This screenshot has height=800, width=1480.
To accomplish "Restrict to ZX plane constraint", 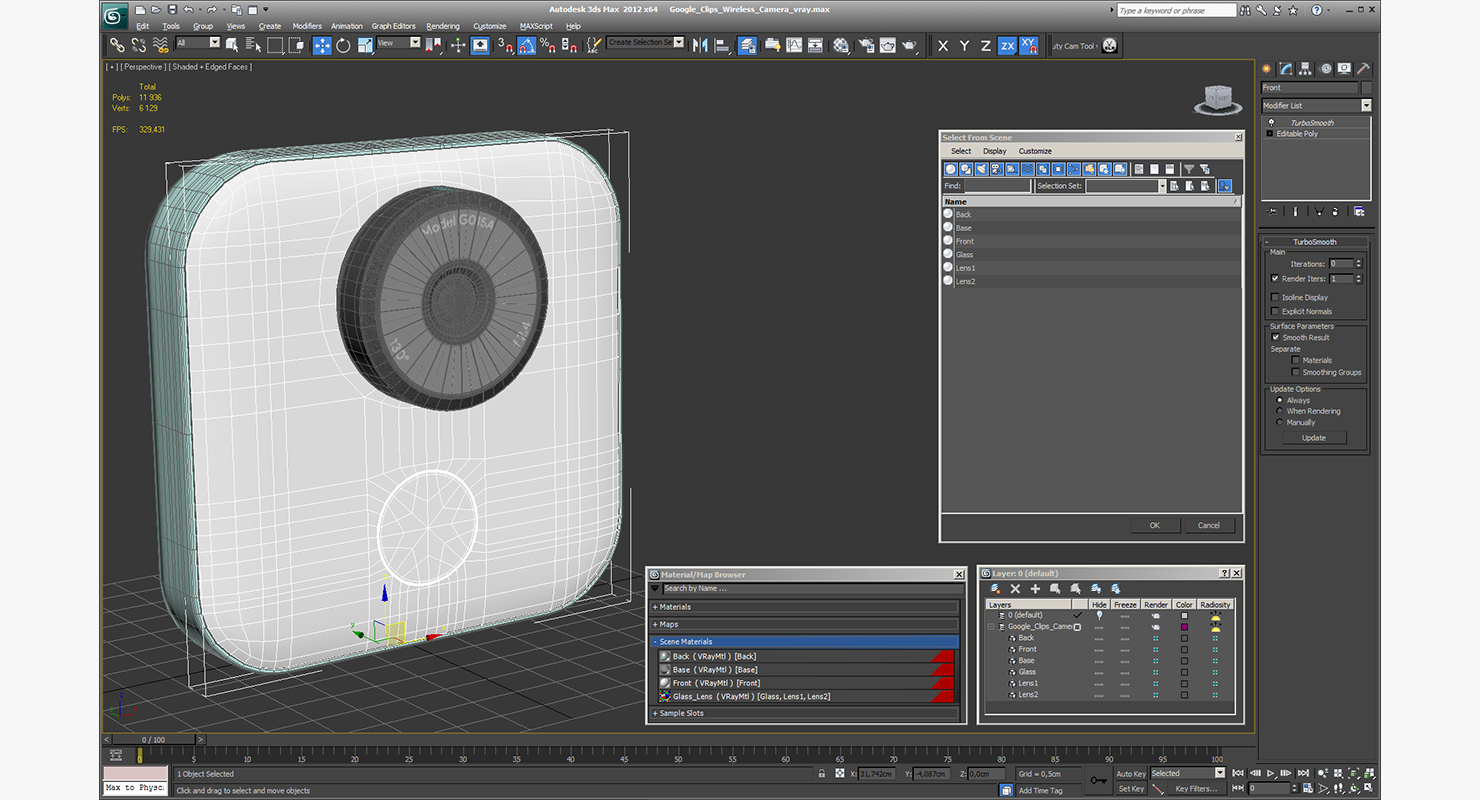I will click(x=1006, y=45).
